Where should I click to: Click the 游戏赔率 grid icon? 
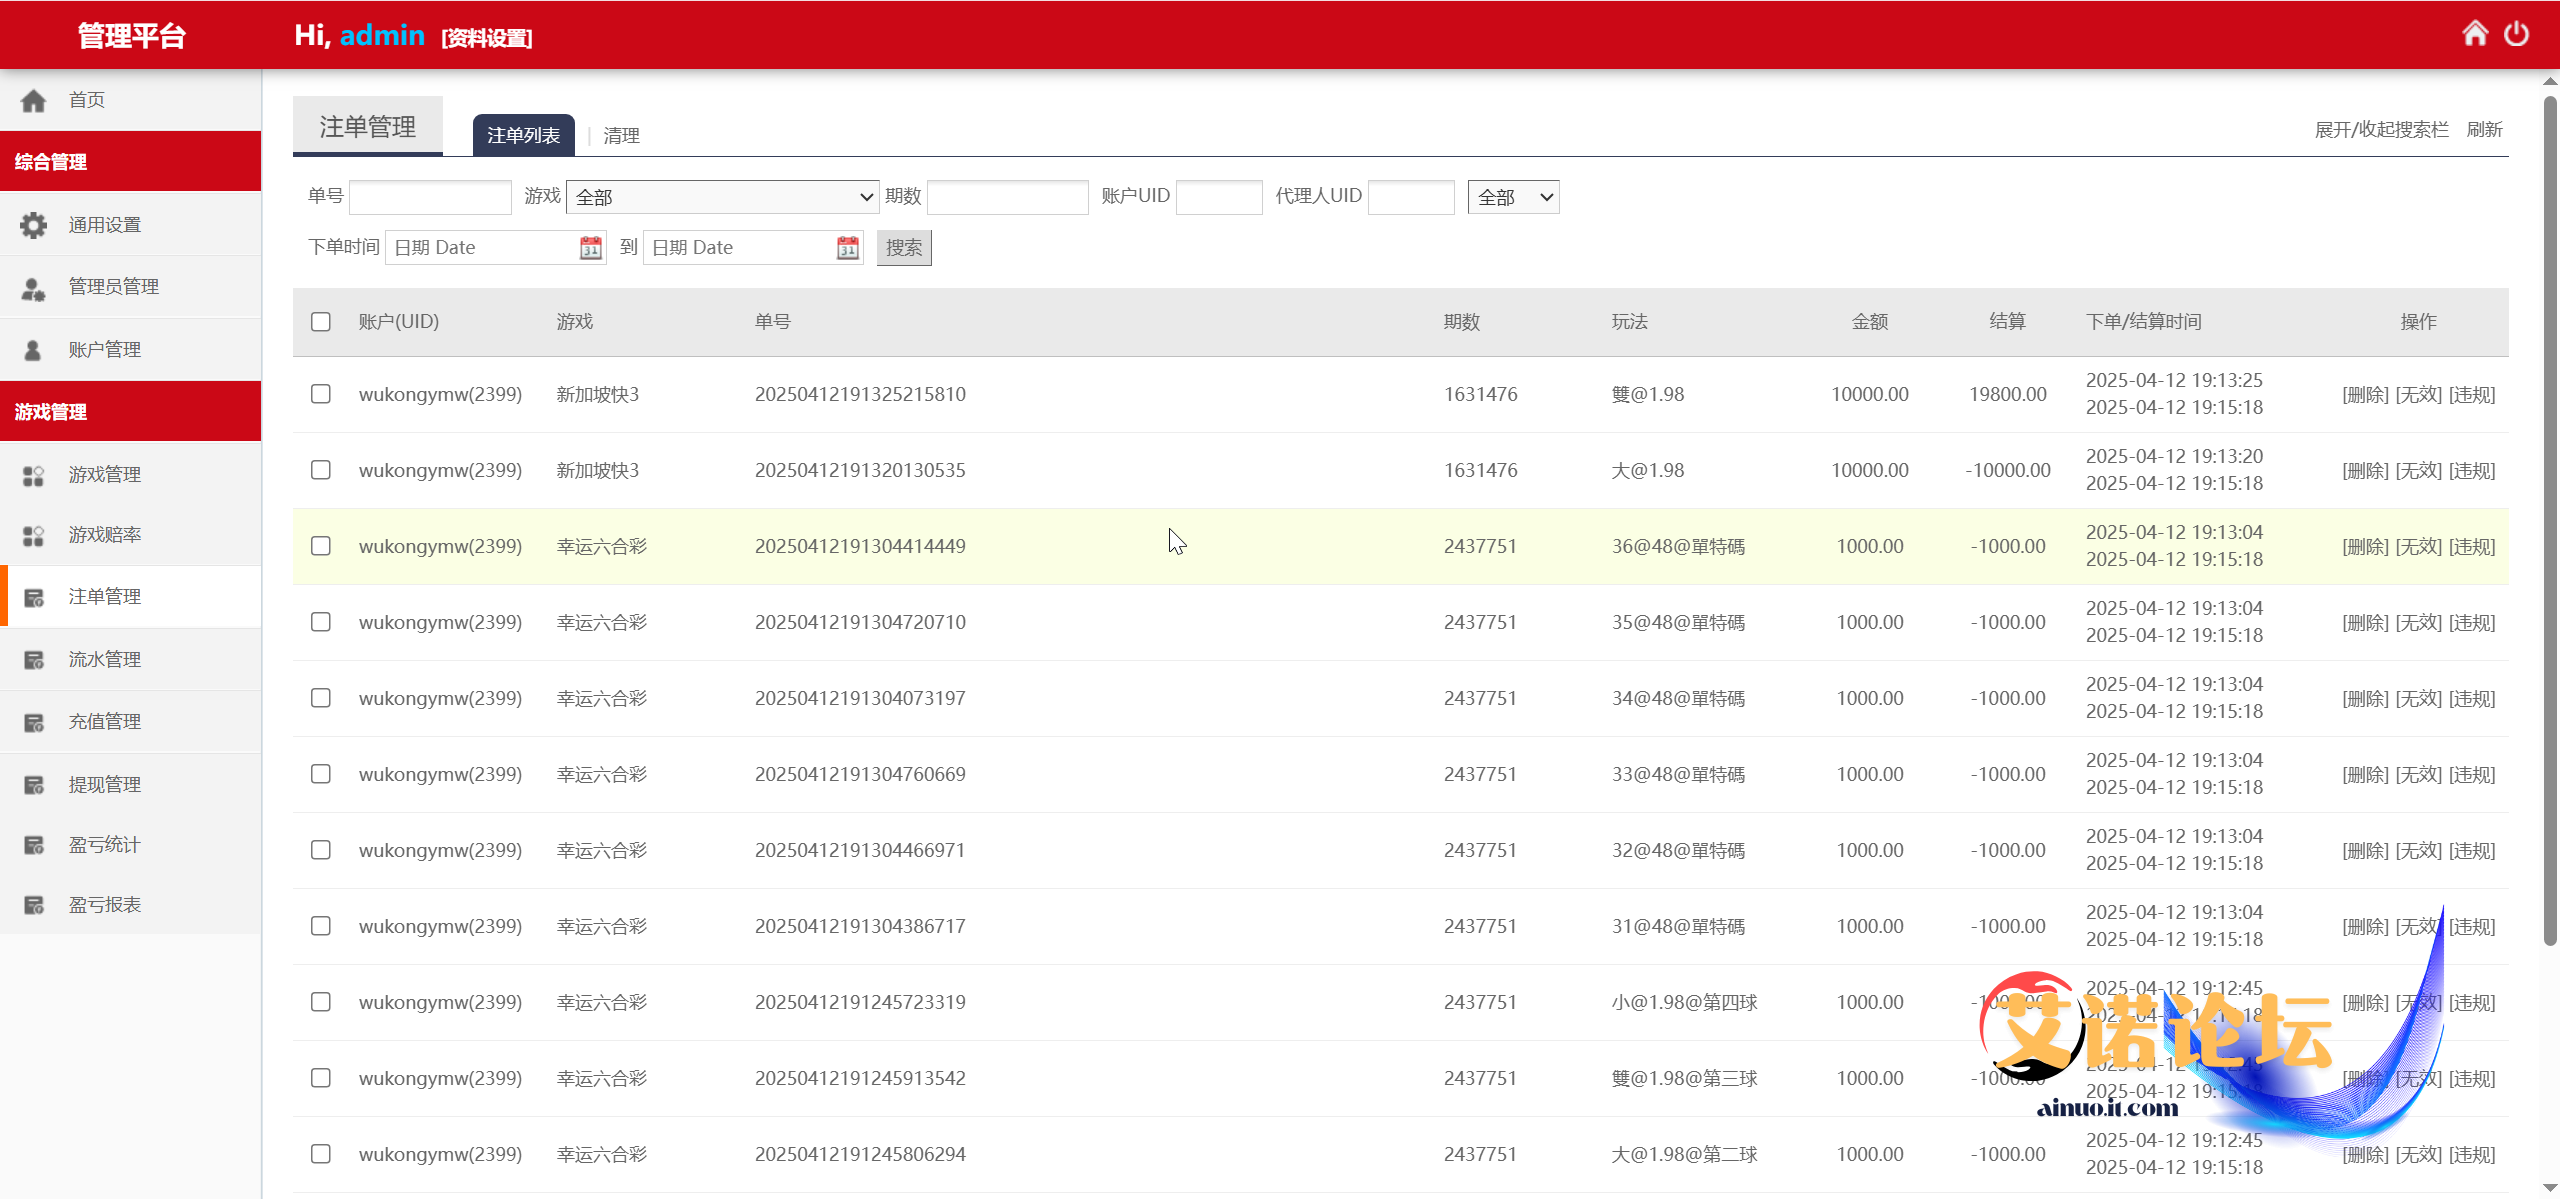pyautogui.click(x=34, y=536)
